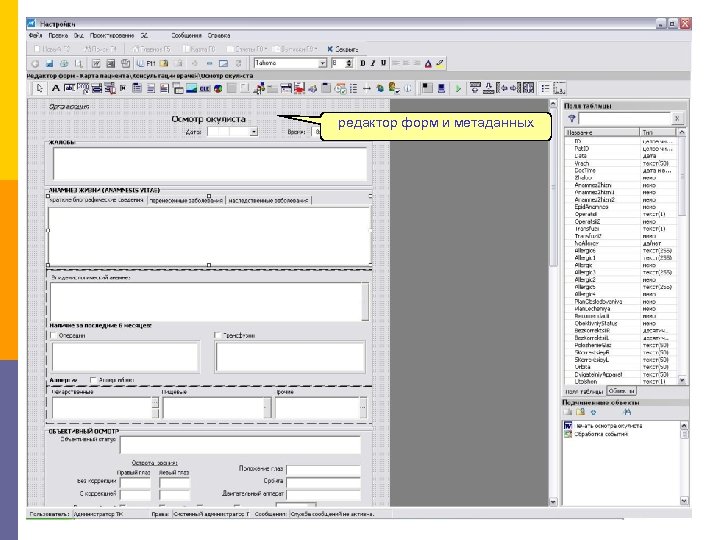720x540 pixels.
Task: Click the Положение глаз input field
Action: pyautogui.click(x=323, y=469)
